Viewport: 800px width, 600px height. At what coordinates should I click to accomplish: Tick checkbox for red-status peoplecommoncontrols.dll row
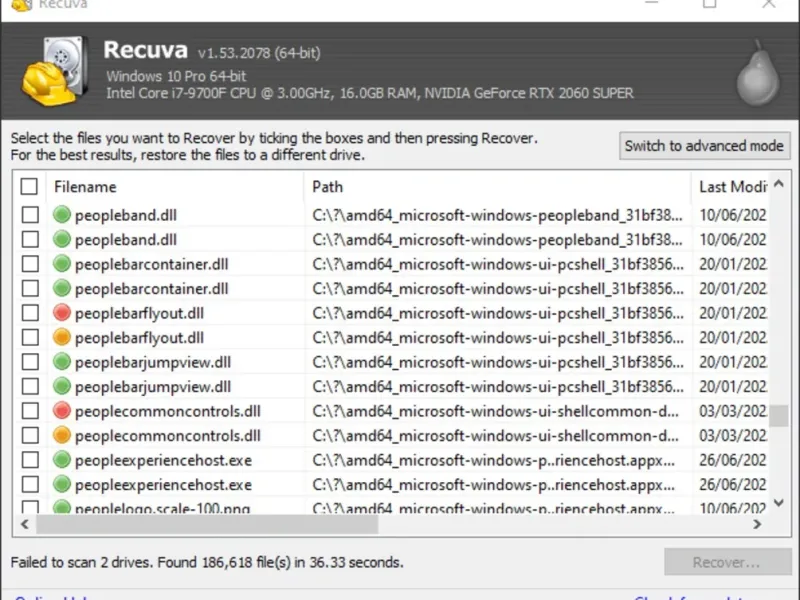tap(30, 411)
